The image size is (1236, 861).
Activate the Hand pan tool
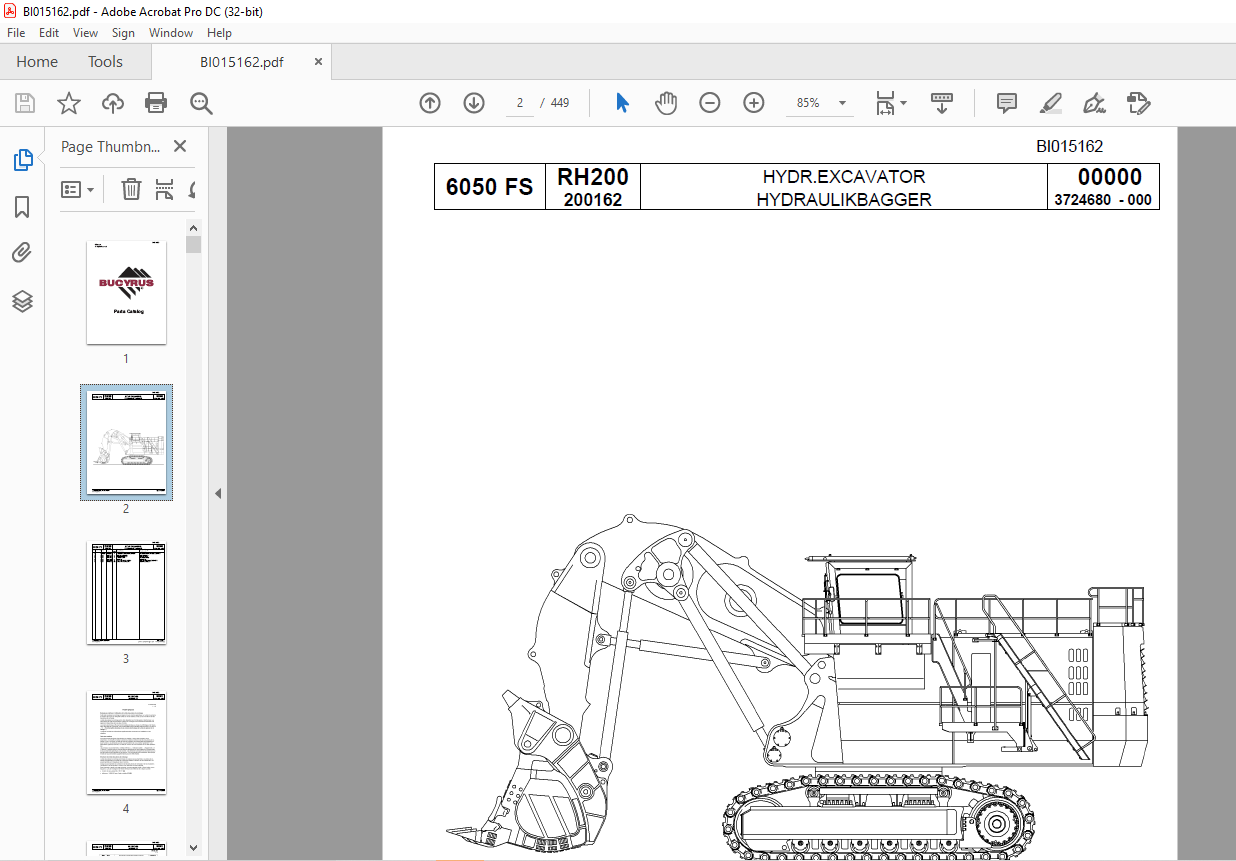666,103
